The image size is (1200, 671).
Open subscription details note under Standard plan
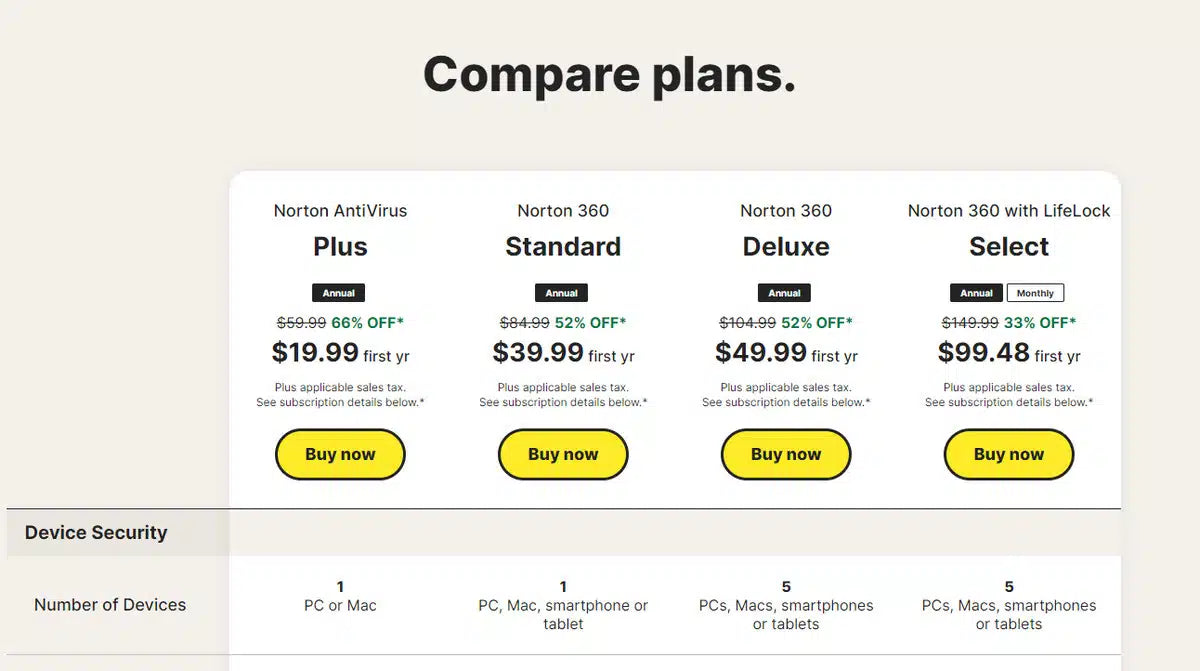coord(563,402)
